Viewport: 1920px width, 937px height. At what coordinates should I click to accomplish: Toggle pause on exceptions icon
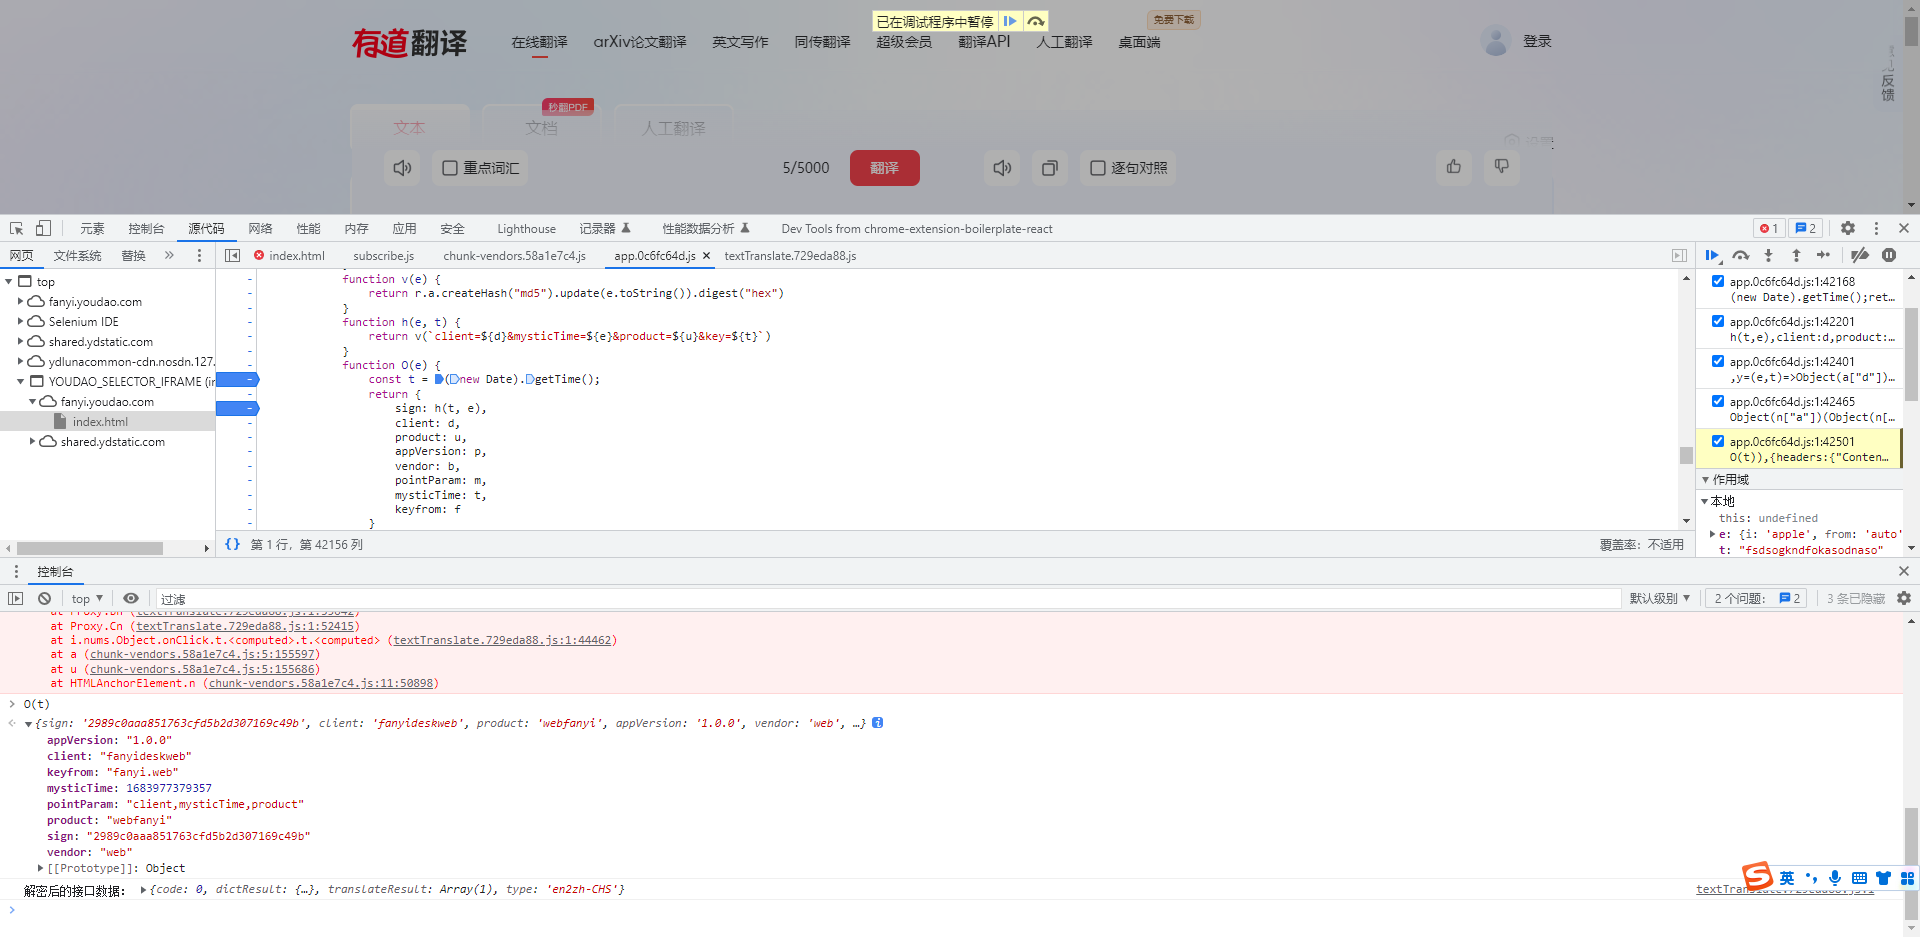point(1889,255)
